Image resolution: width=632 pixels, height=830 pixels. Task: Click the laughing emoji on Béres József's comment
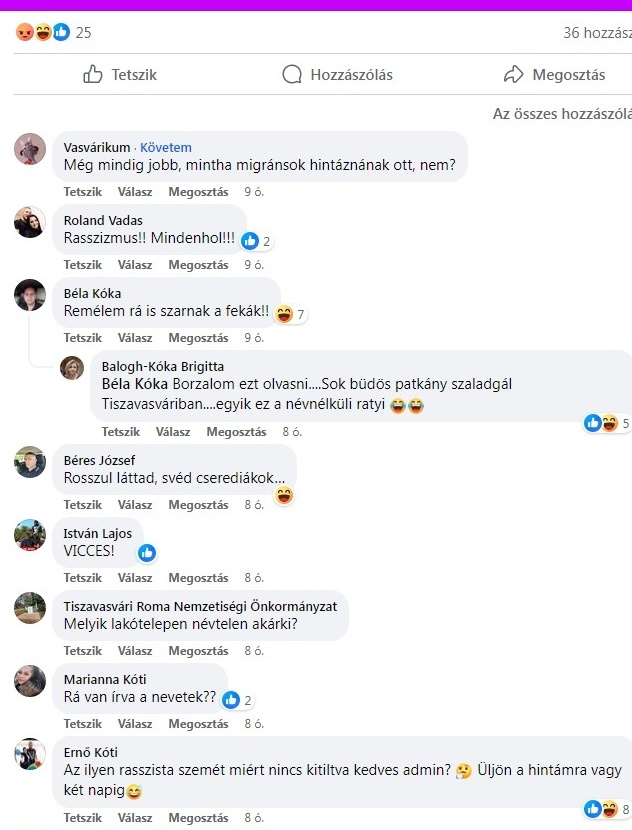click(x=284, y=495)
